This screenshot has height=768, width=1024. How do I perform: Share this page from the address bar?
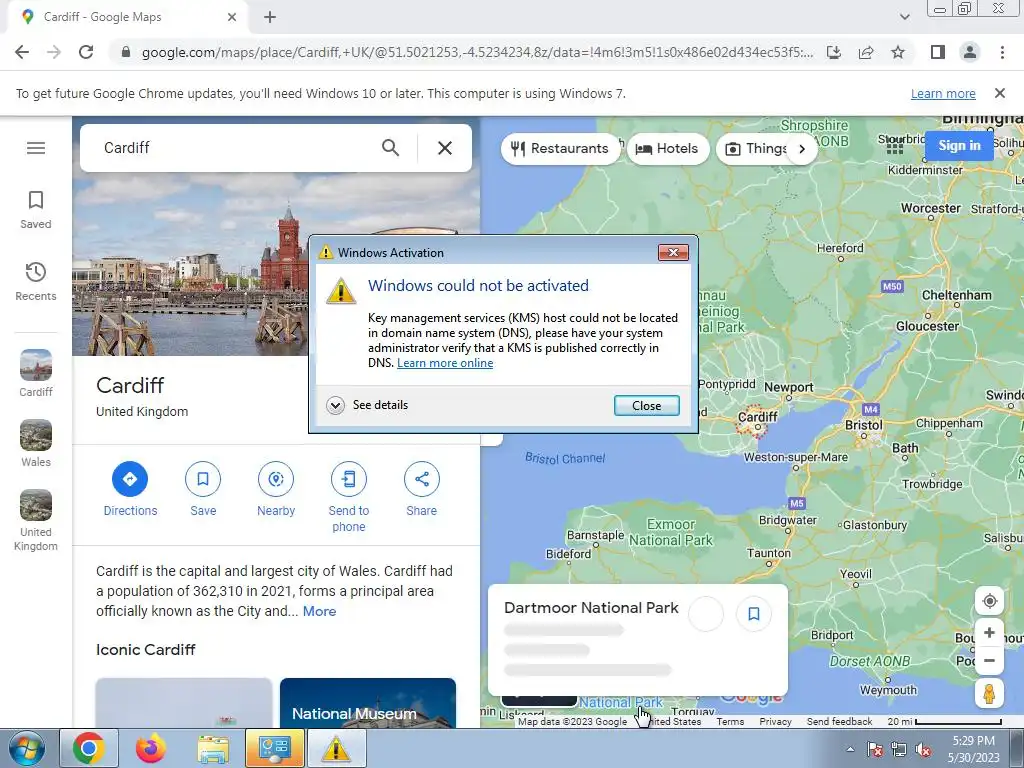pos(866,52)
